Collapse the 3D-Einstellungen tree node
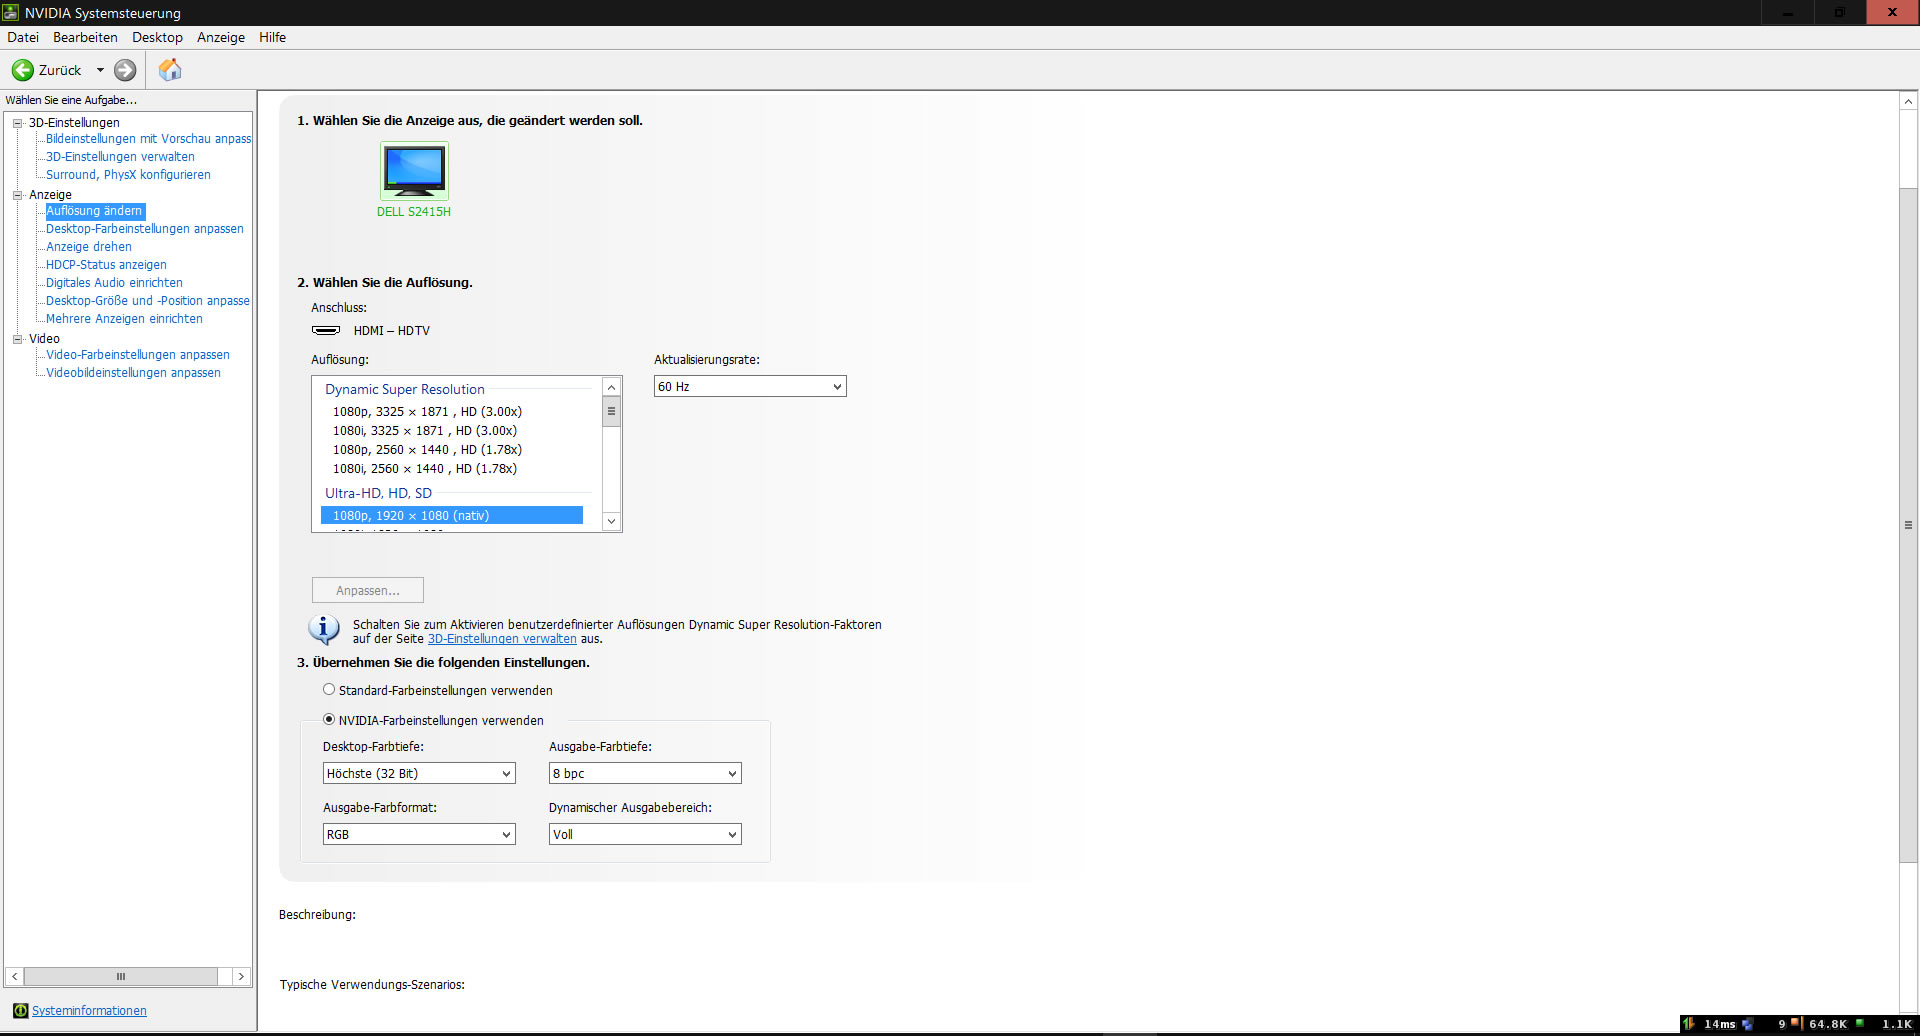Viewport: 1920px width, 1036px height. [17, 123]
